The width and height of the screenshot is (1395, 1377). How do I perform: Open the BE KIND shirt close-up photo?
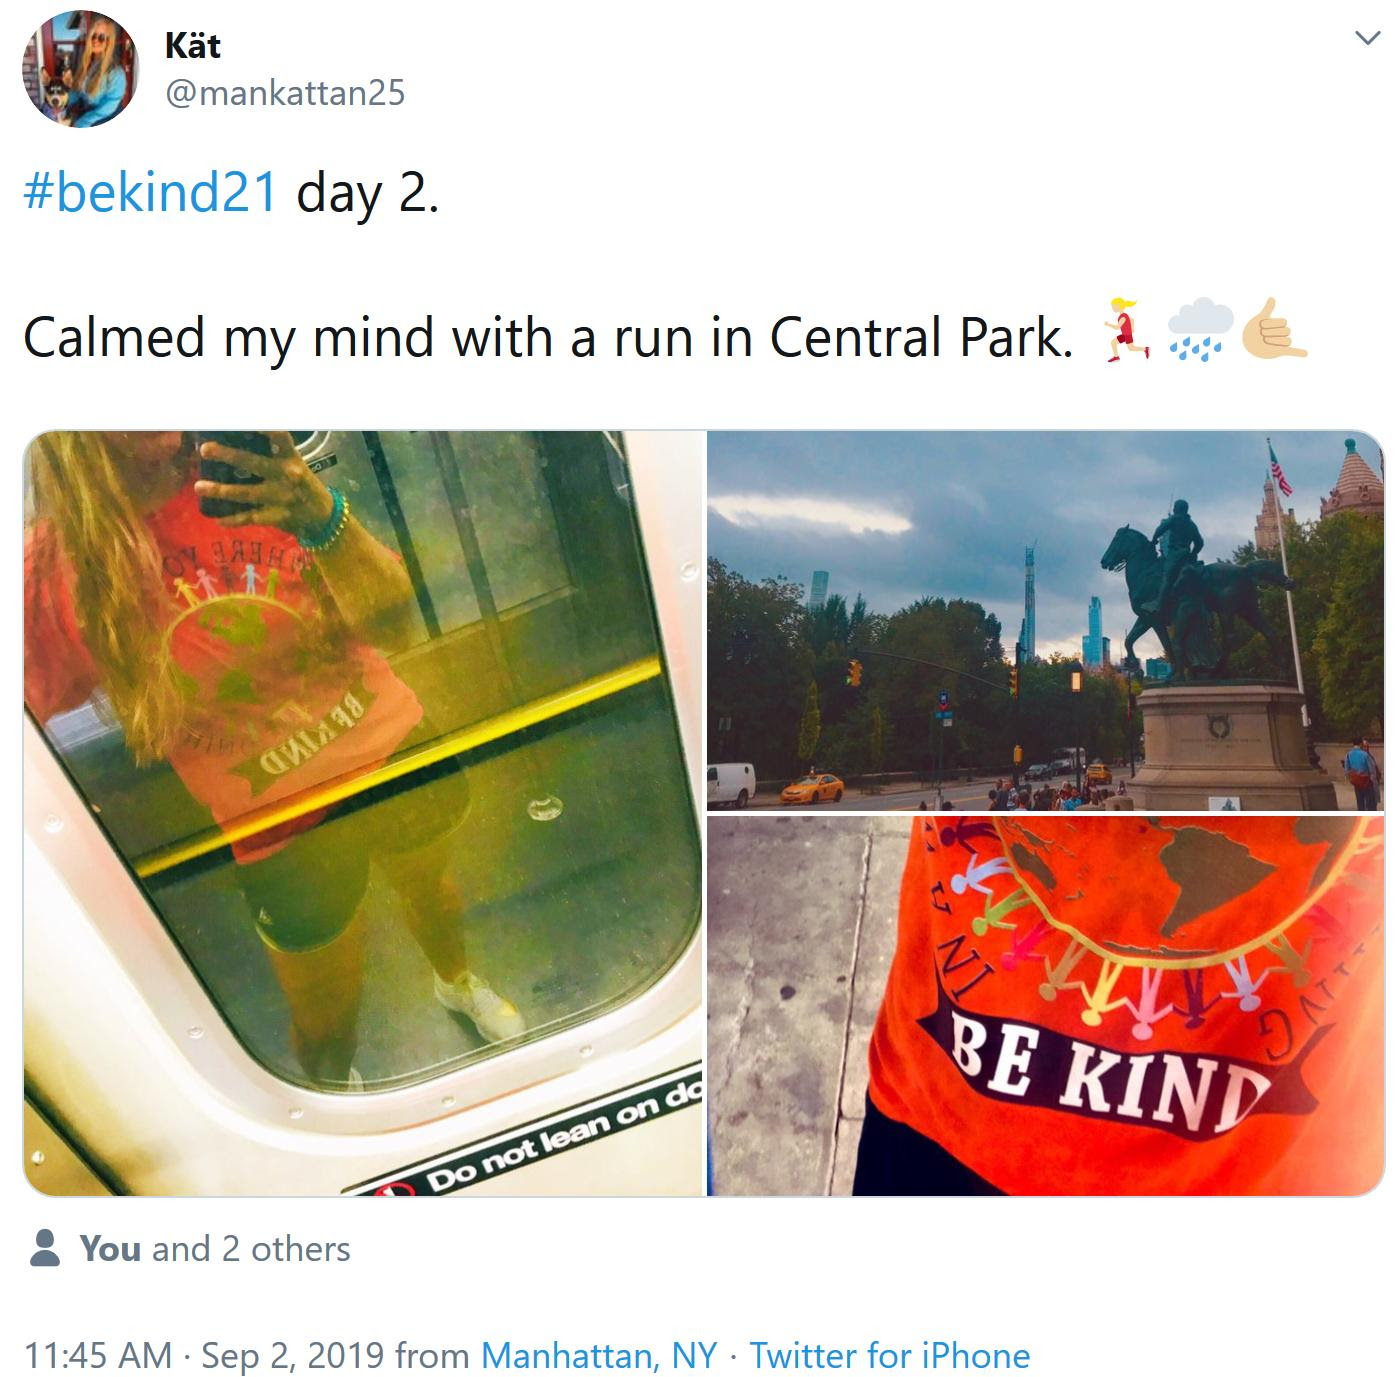[x=1046, y=1006]
